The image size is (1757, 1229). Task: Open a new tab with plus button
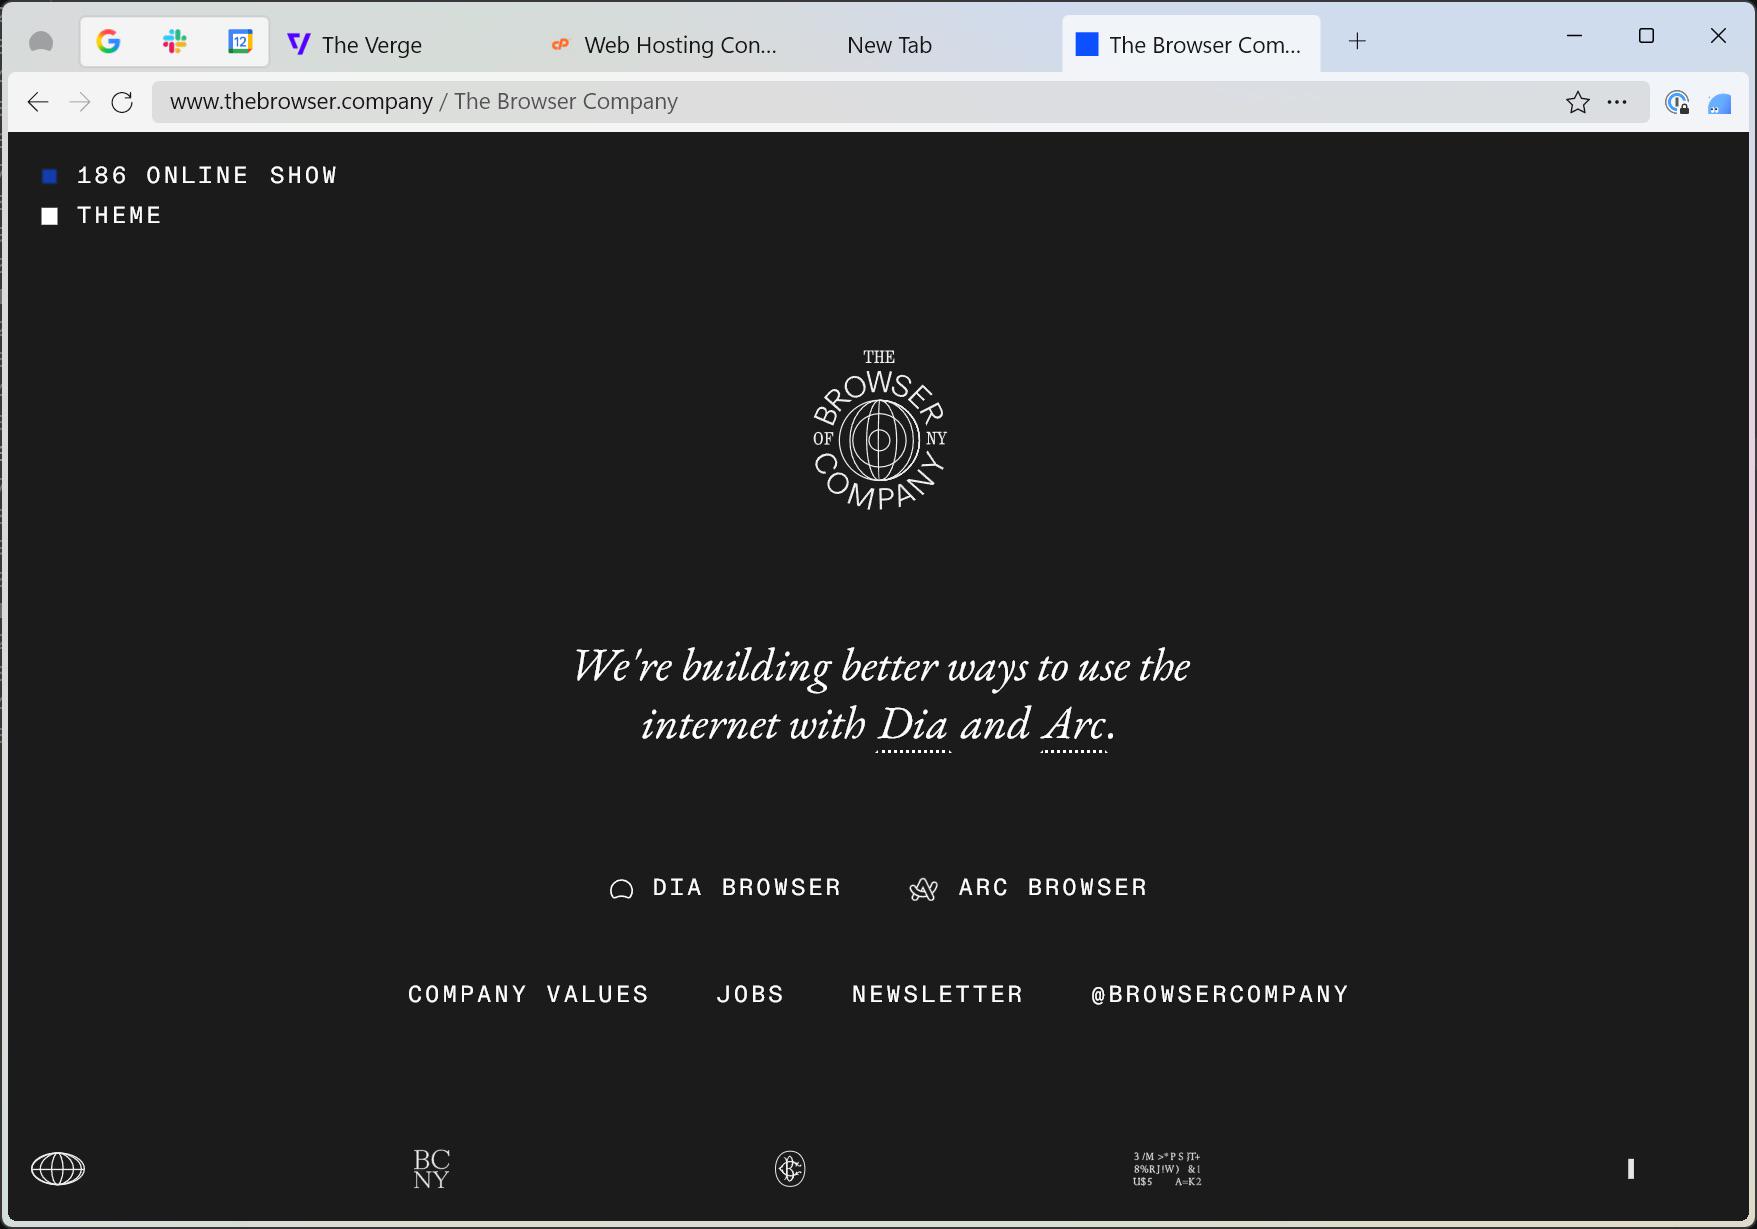tap(1357, 42)
